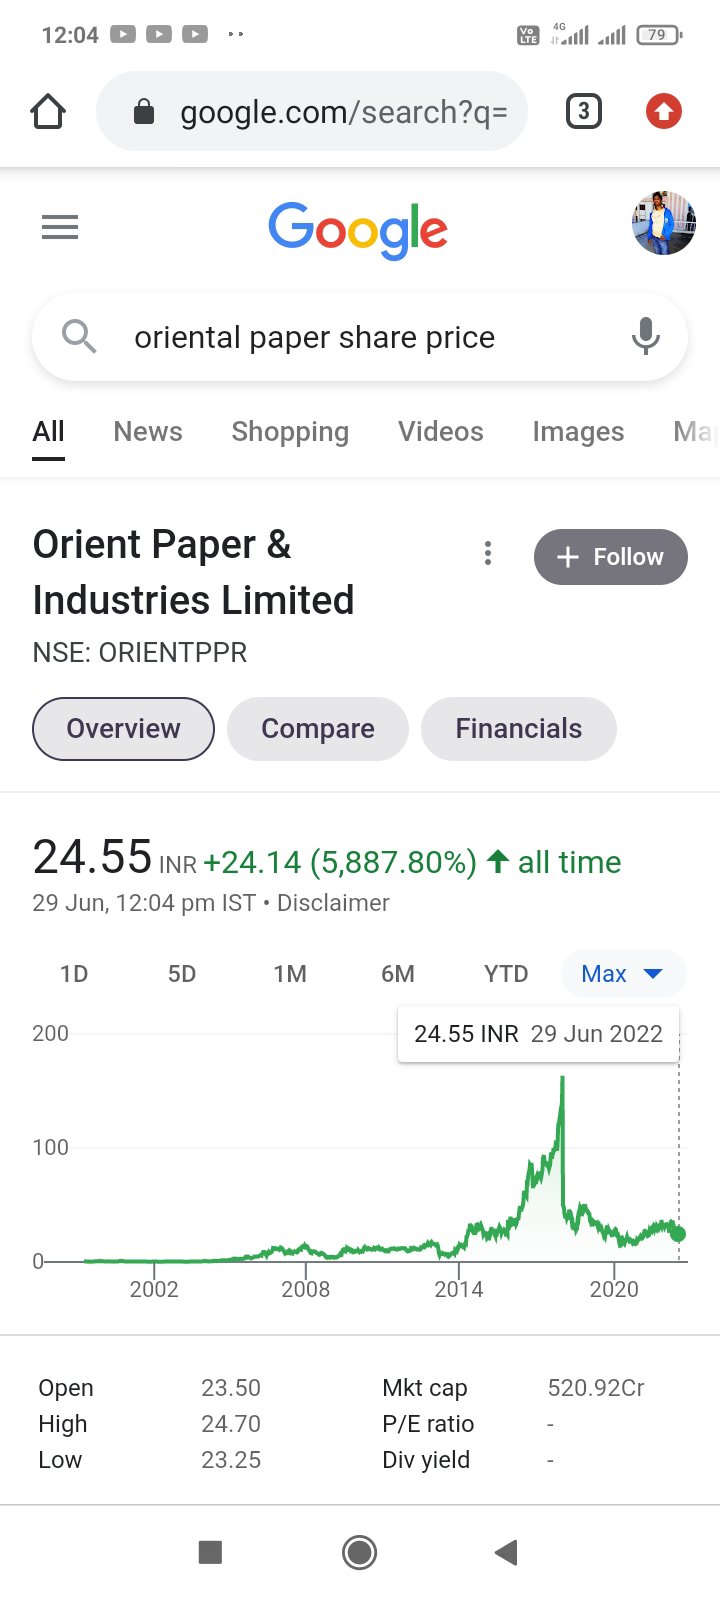The height and width of the screenshot is (1600, 720).
Task: Select the 1D chart range
Action: pos(74,974)
